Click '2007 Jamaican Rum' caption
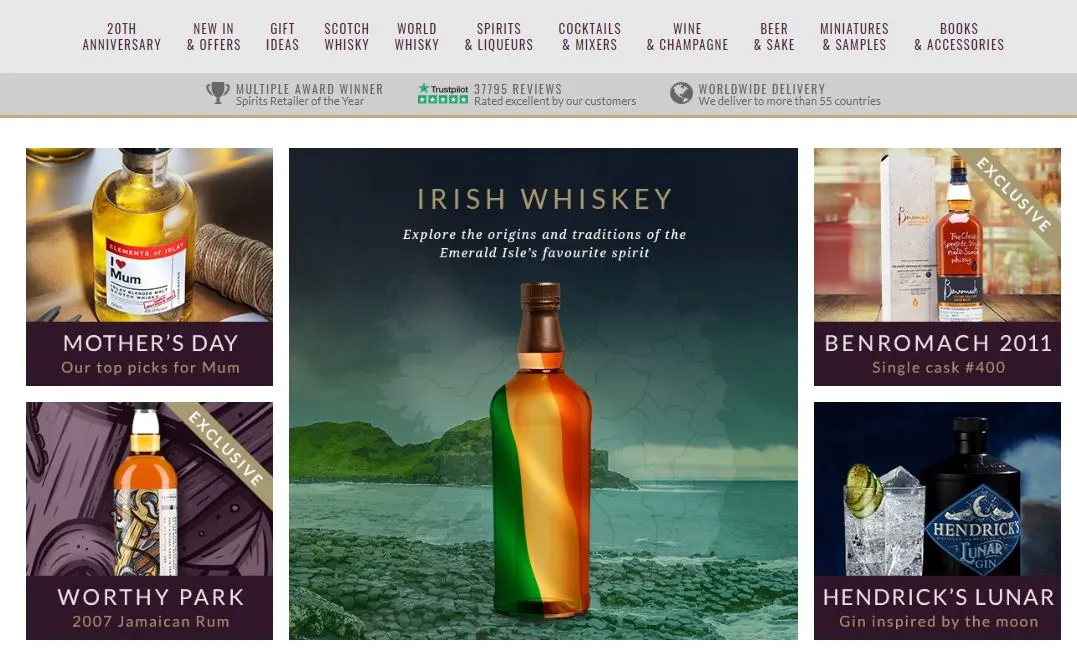This screenshot has width=1077, height=654. [x=150, y=622]
